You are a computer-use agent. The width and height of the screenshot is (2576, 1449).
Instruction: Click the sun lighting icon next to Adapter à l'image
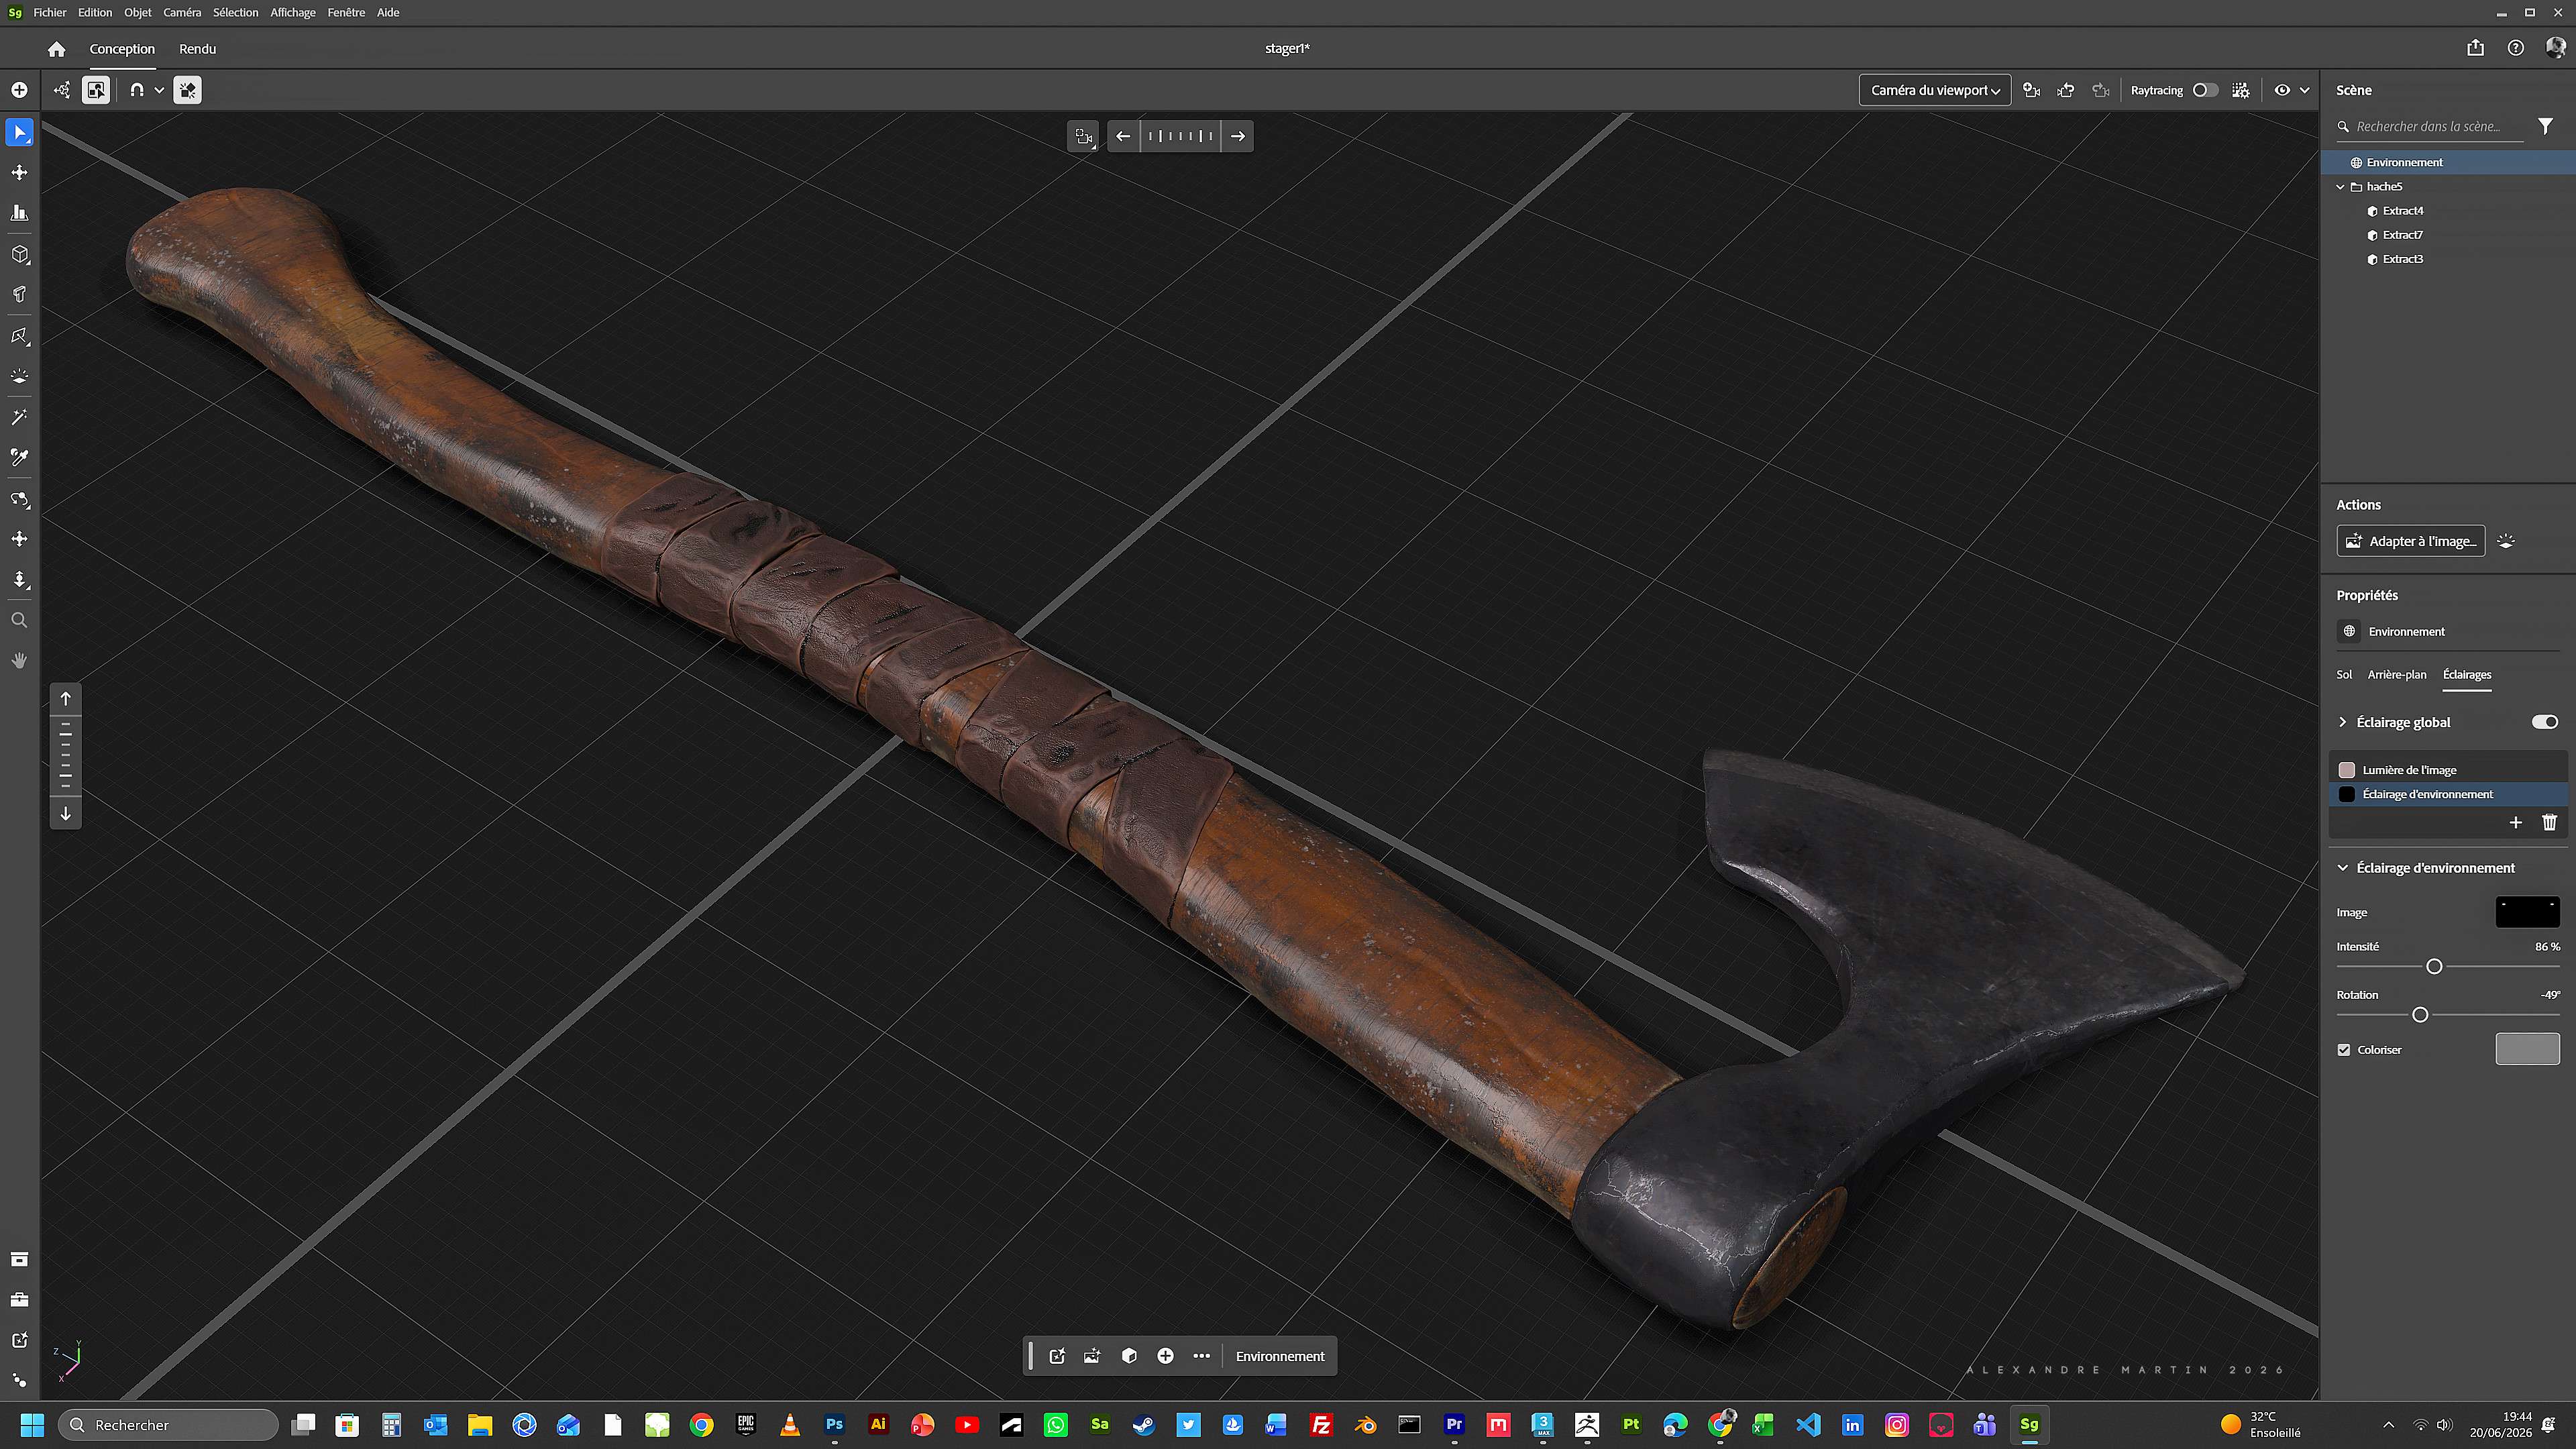[2505, 541]
